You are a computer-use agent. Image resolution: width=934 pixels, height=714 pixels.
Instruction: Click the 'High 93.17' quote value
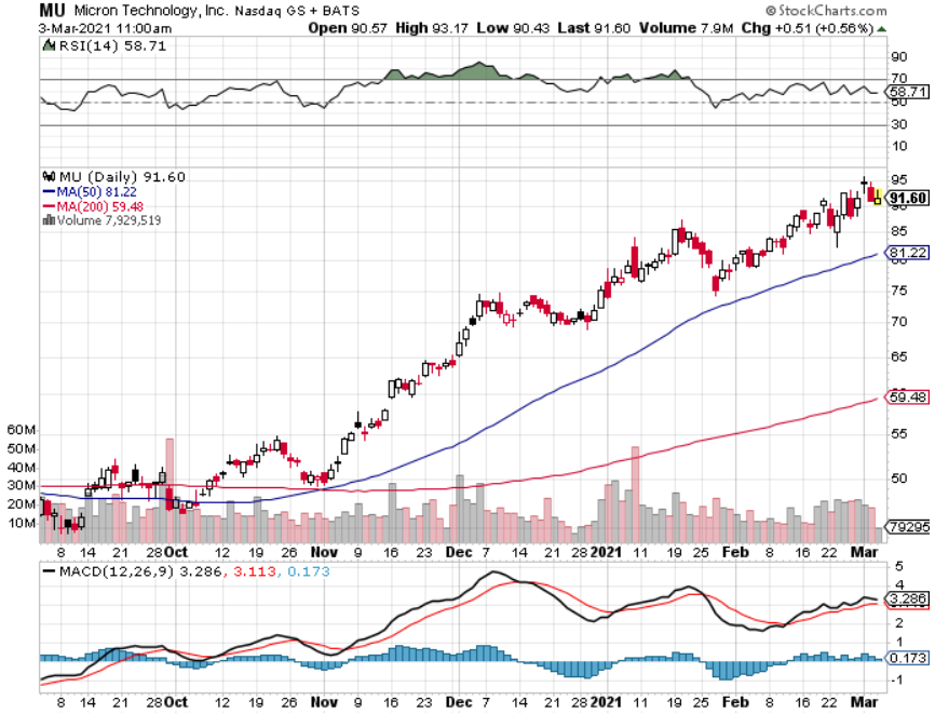tap(432, 28)
